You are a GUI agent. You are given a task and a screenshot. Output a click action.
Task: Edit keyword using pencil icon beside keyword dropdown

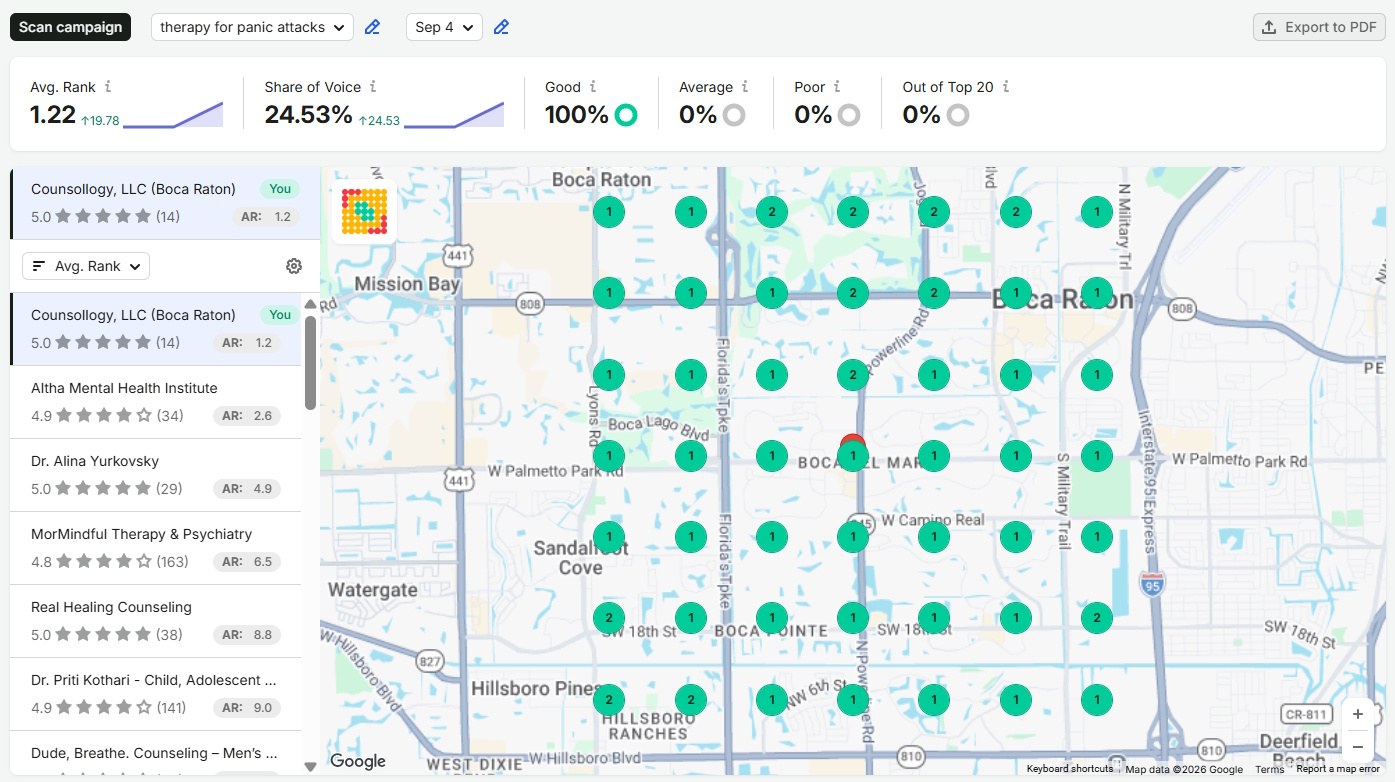[x=372, y=27]
